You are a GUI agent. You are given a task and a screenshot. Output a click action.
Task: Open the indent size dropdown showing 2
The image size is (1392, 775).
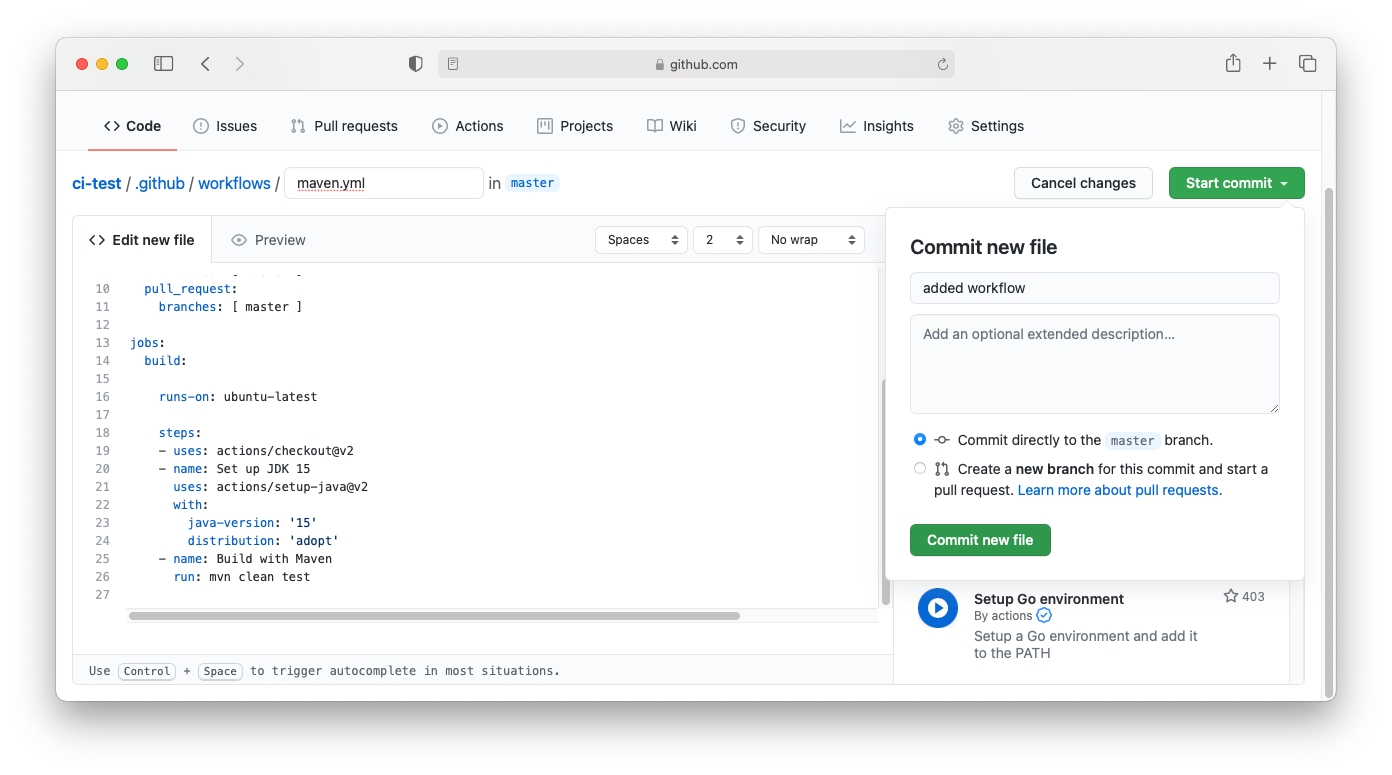point(723,240)
